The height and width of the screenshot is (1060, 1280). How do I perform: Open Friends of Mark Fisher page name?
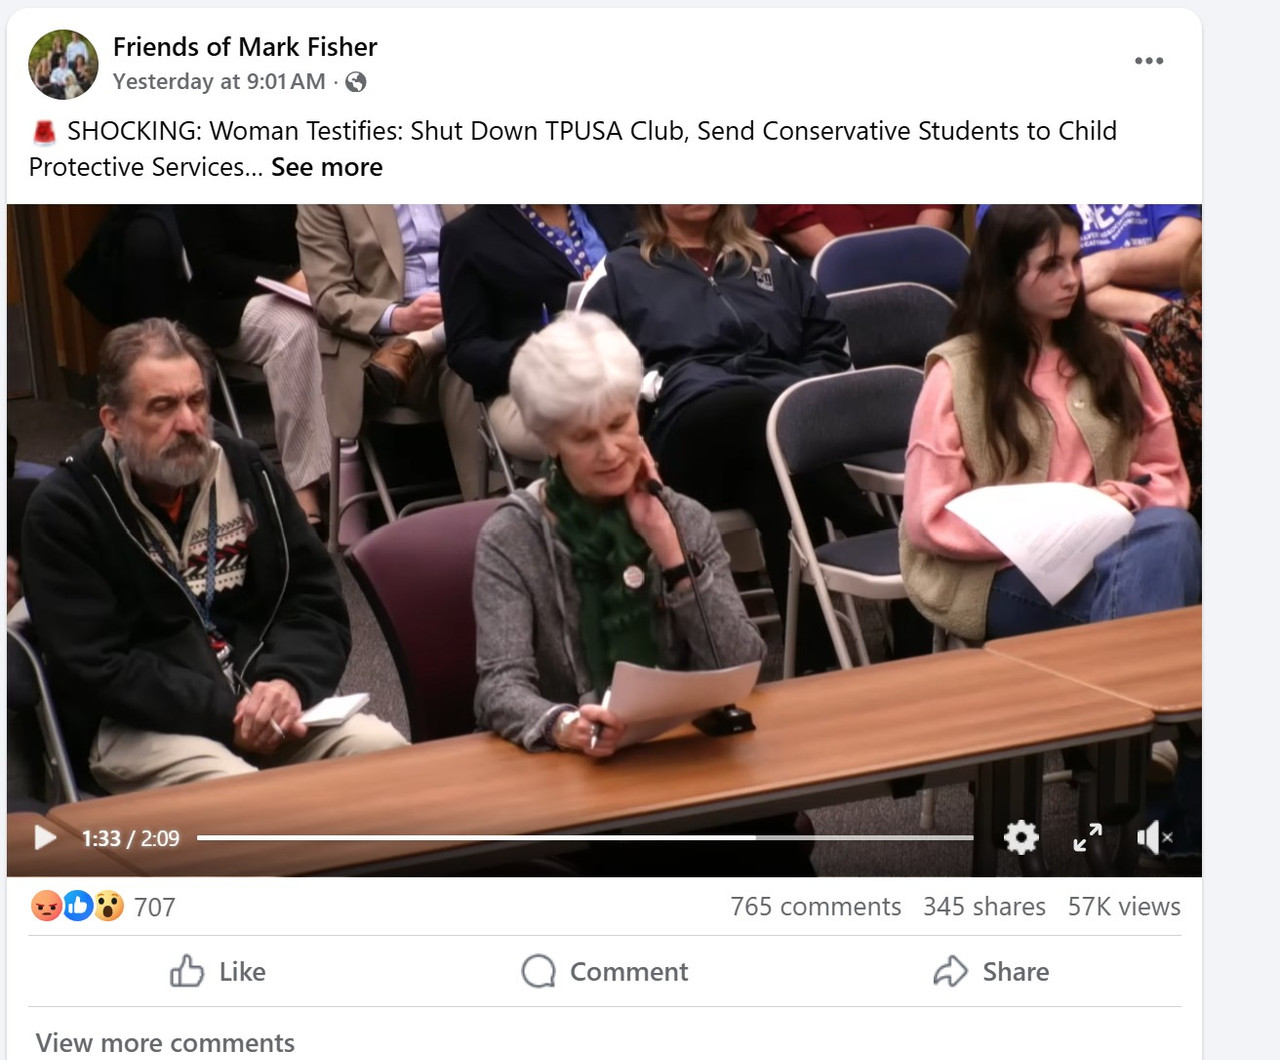pos(245,47)
